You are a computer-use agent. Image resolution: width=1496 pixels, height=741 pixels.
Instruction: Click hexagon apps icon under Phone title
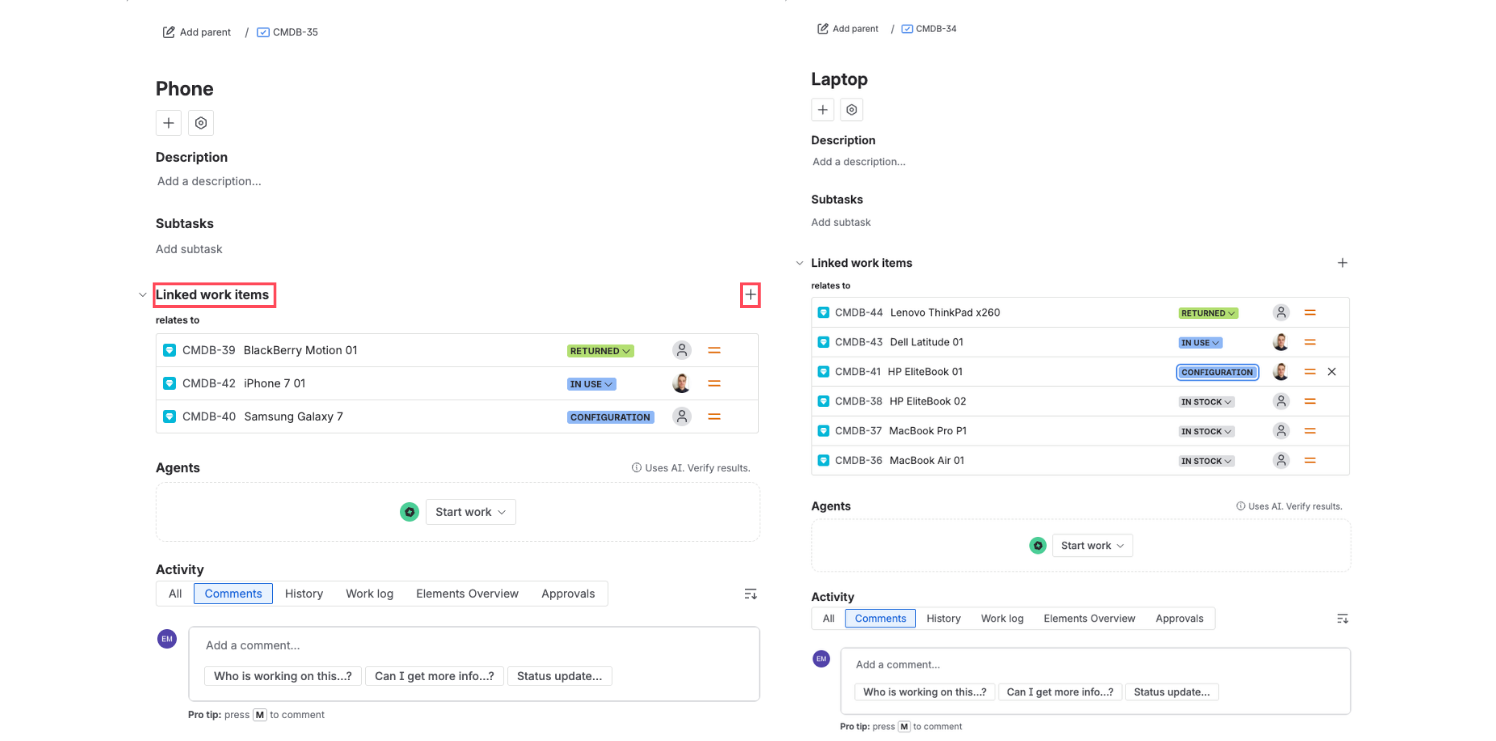[201, 123]
